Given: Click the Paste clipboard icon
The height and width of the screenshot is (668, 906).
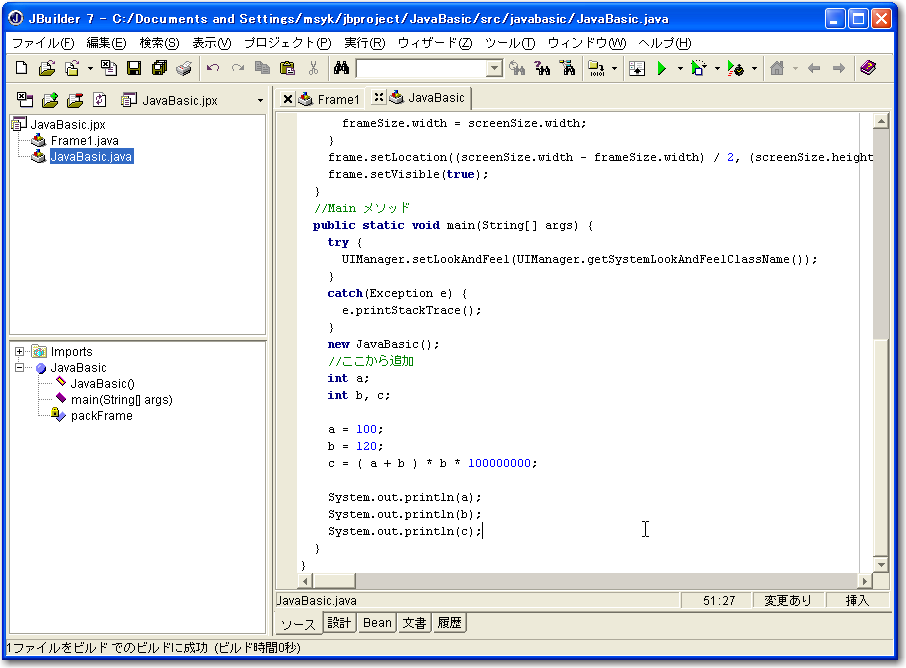Looking at the screenshot, I should tap(288, 68).
